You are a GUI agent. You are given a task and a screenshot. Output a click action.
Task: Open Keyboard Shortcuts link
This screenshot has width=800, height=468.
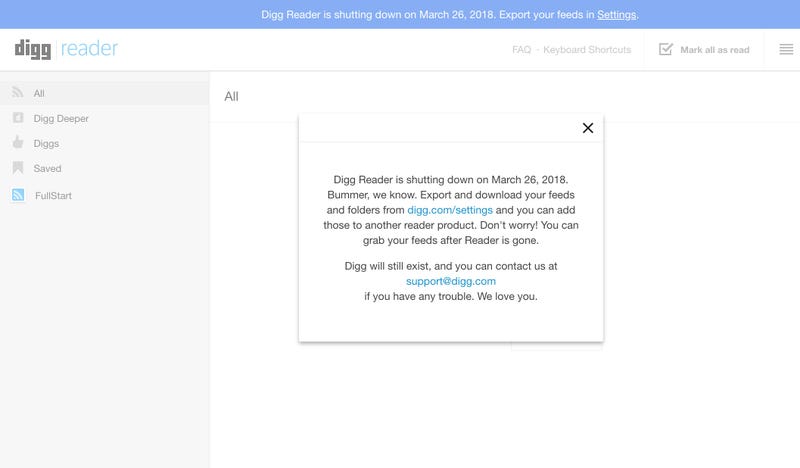(587, 50)
